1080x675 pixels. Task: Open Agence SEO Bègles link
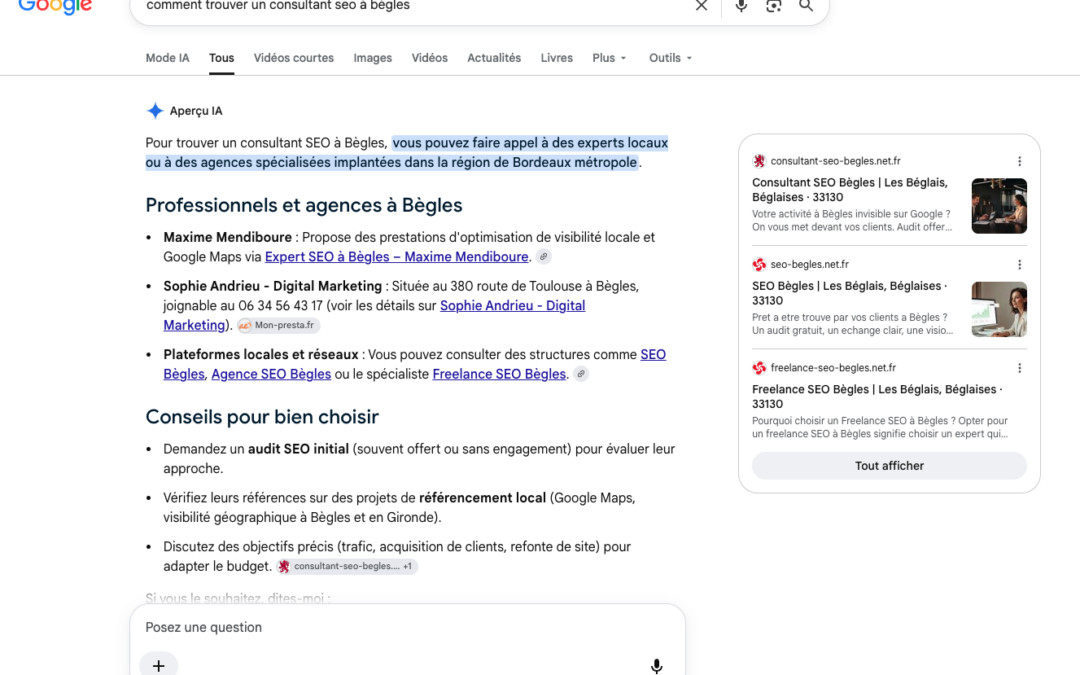coord(271,374)
